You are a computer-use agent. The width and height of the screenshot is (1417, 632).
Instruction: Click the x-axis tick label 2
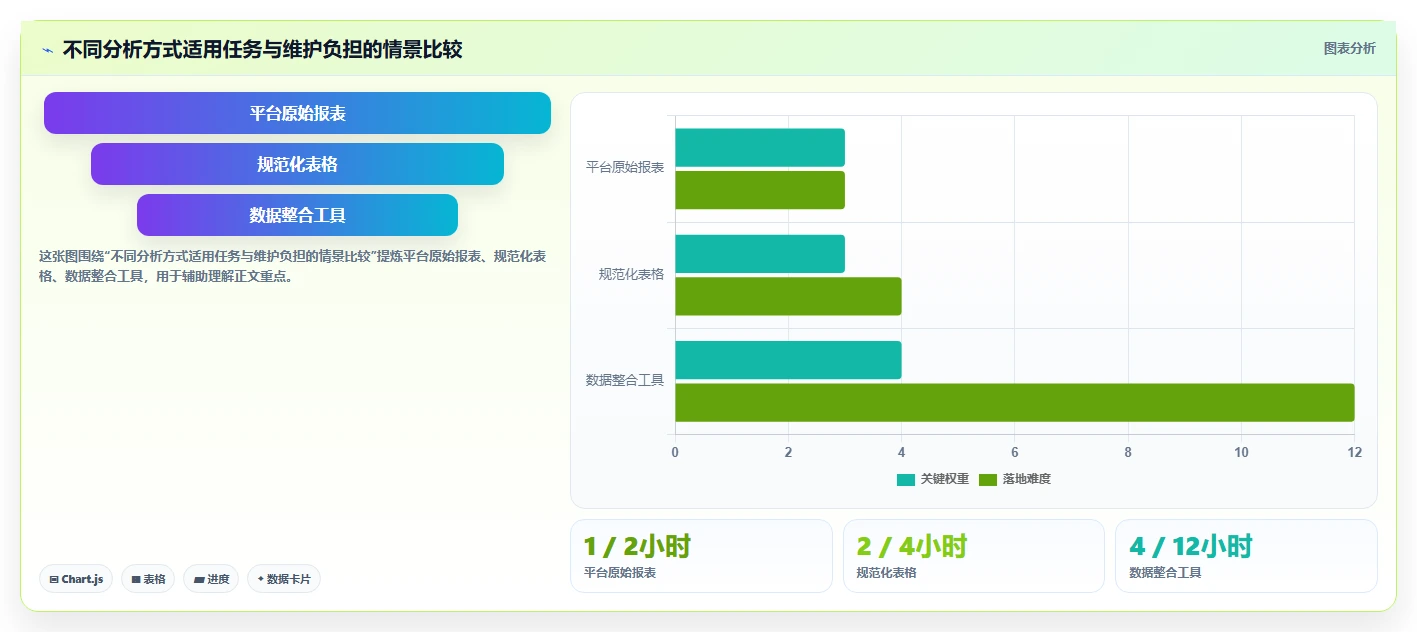coord(788,452)
